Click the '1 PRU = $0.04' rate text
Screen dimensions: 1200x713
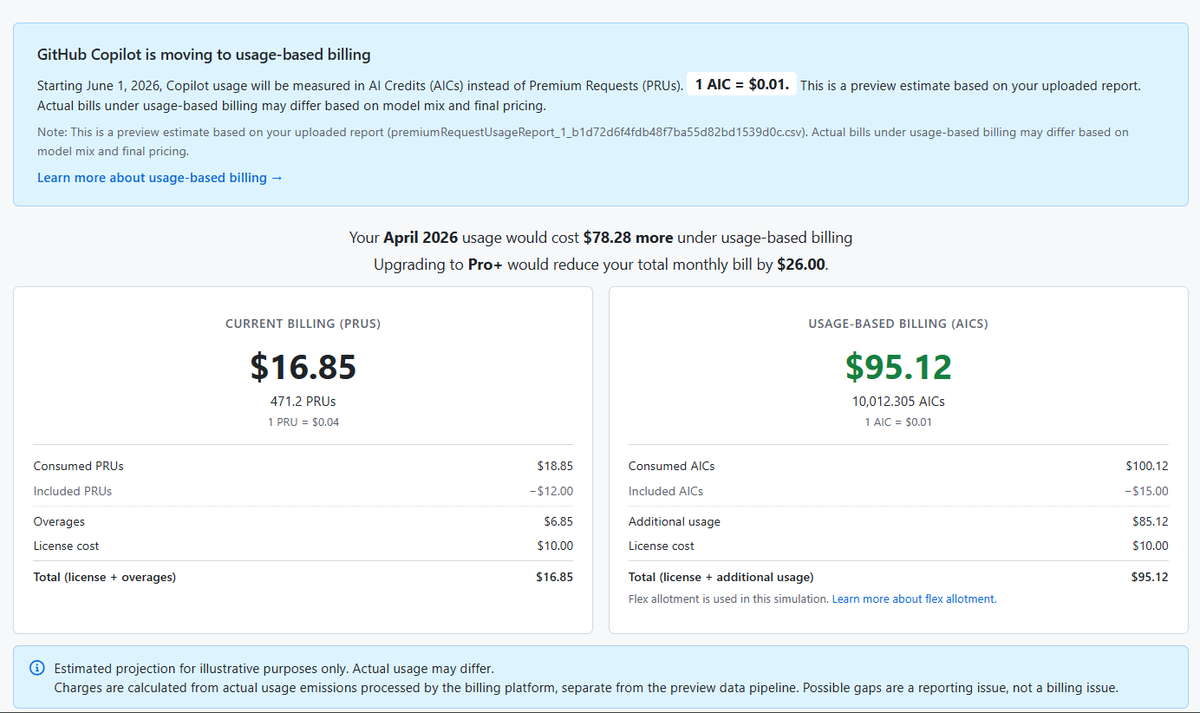(x=303, y=422)
